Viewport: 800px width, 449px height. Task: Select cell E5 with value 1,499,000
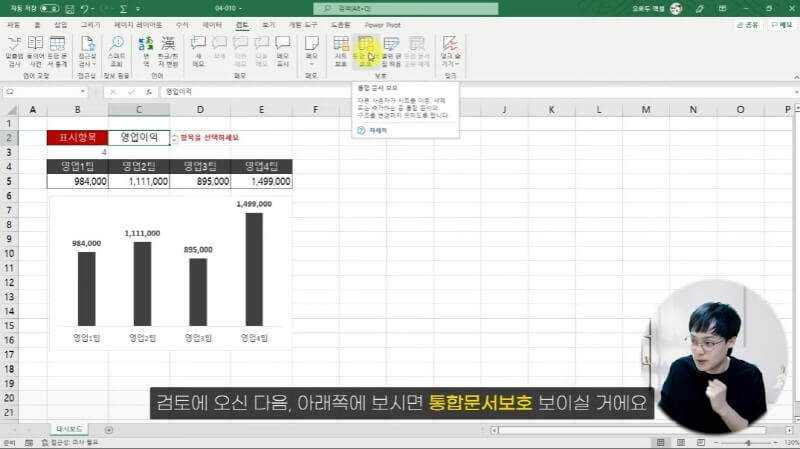tap(262, 181)
